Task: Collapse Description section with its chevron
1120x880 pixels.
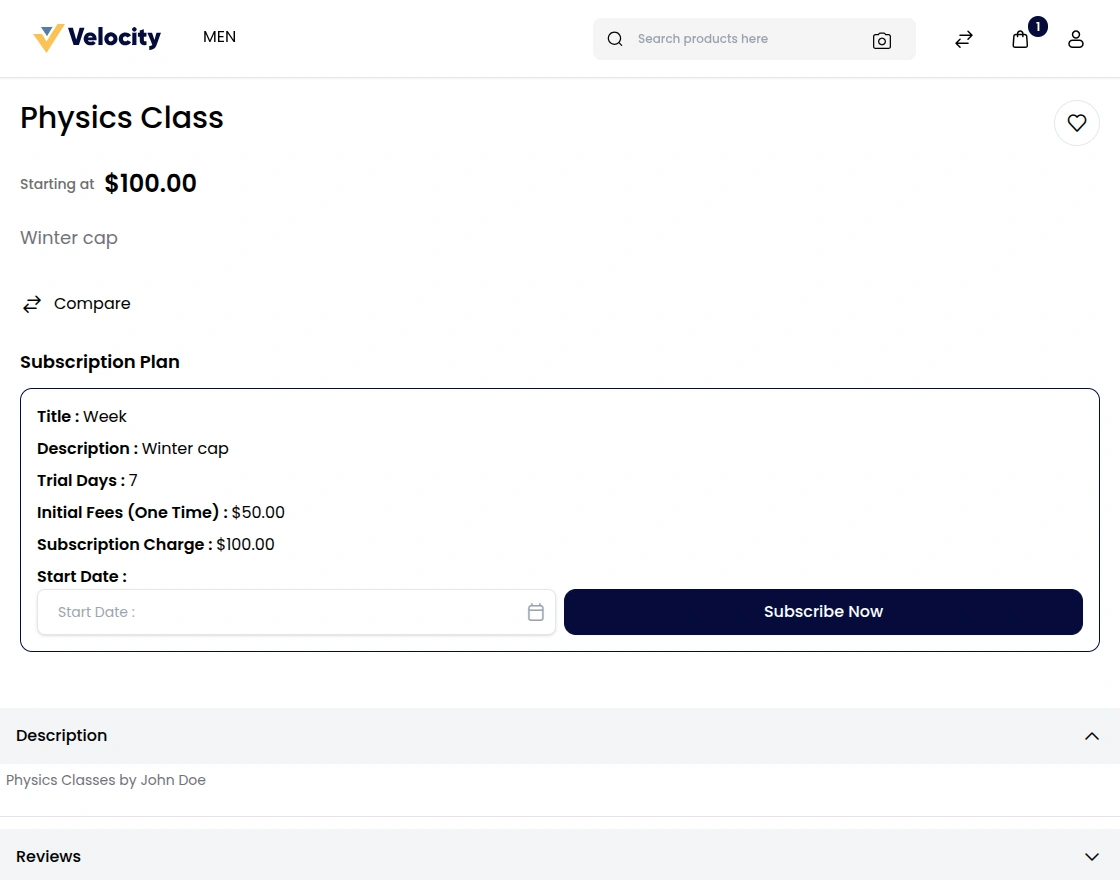Action: (1091, 736)
